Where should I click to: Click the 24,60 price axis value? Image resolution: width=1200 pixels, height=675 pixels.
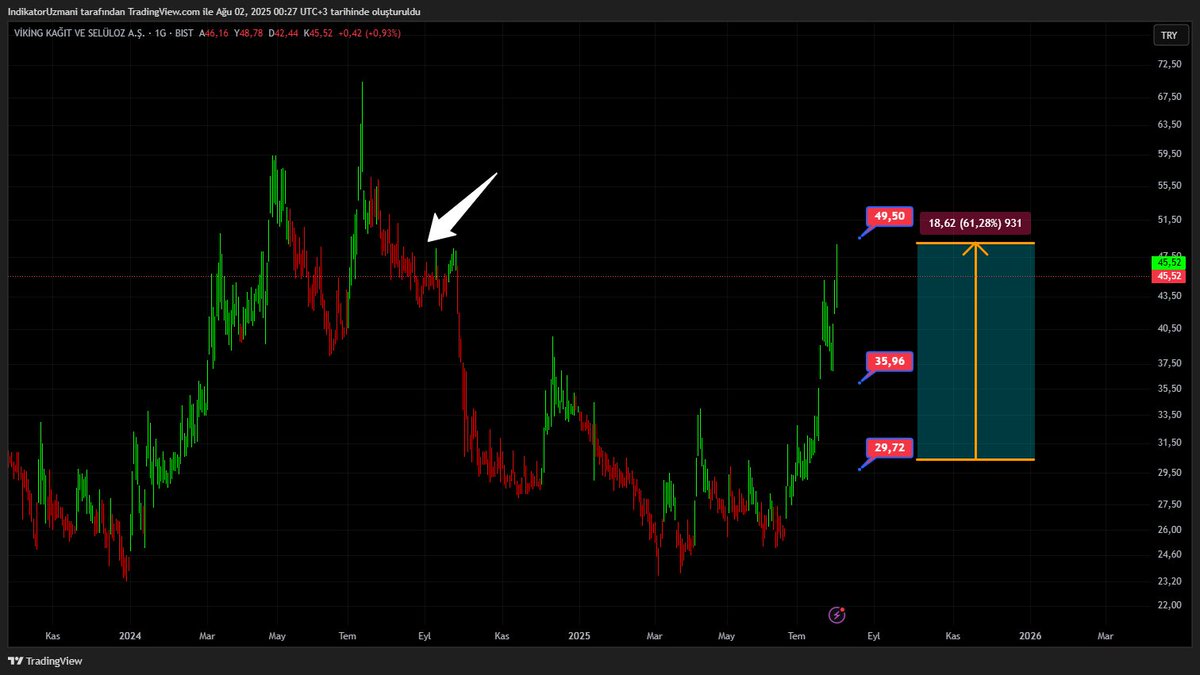(1168, 554)
